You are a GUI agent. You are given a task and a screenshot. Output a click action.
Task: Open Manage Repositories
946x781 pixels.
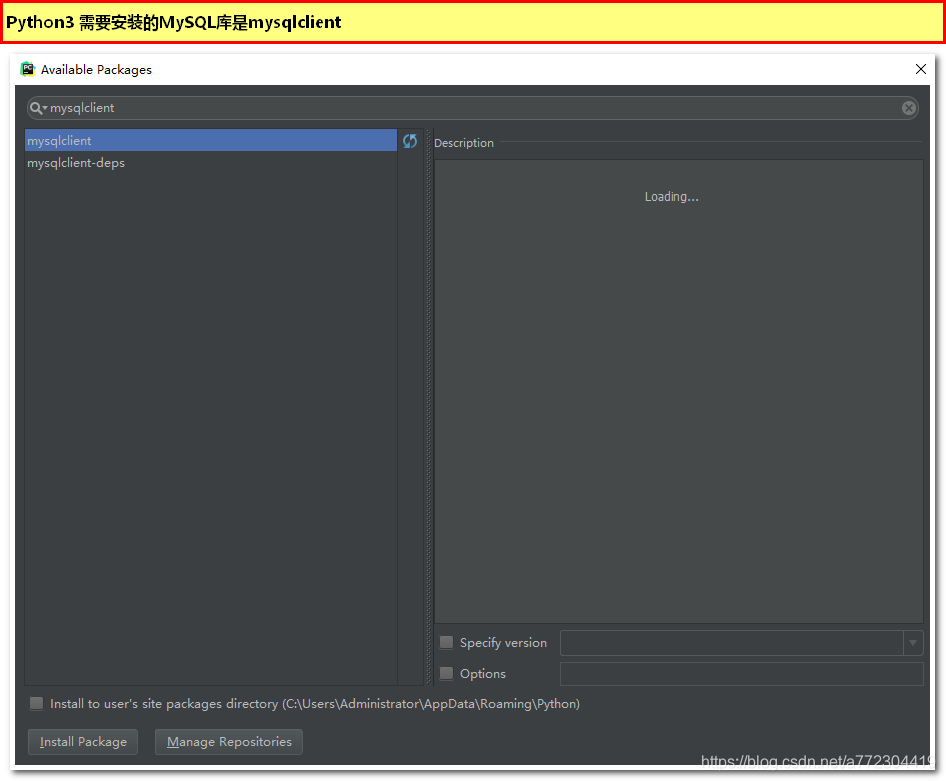(x=228, y=742)
